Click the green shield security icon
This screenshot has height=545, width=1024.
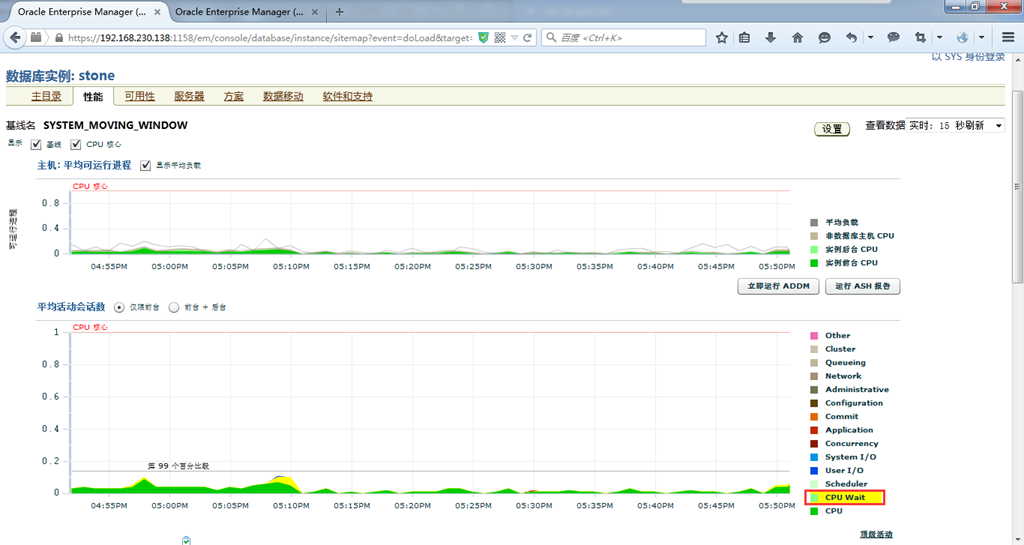click(x=483, y=37)
